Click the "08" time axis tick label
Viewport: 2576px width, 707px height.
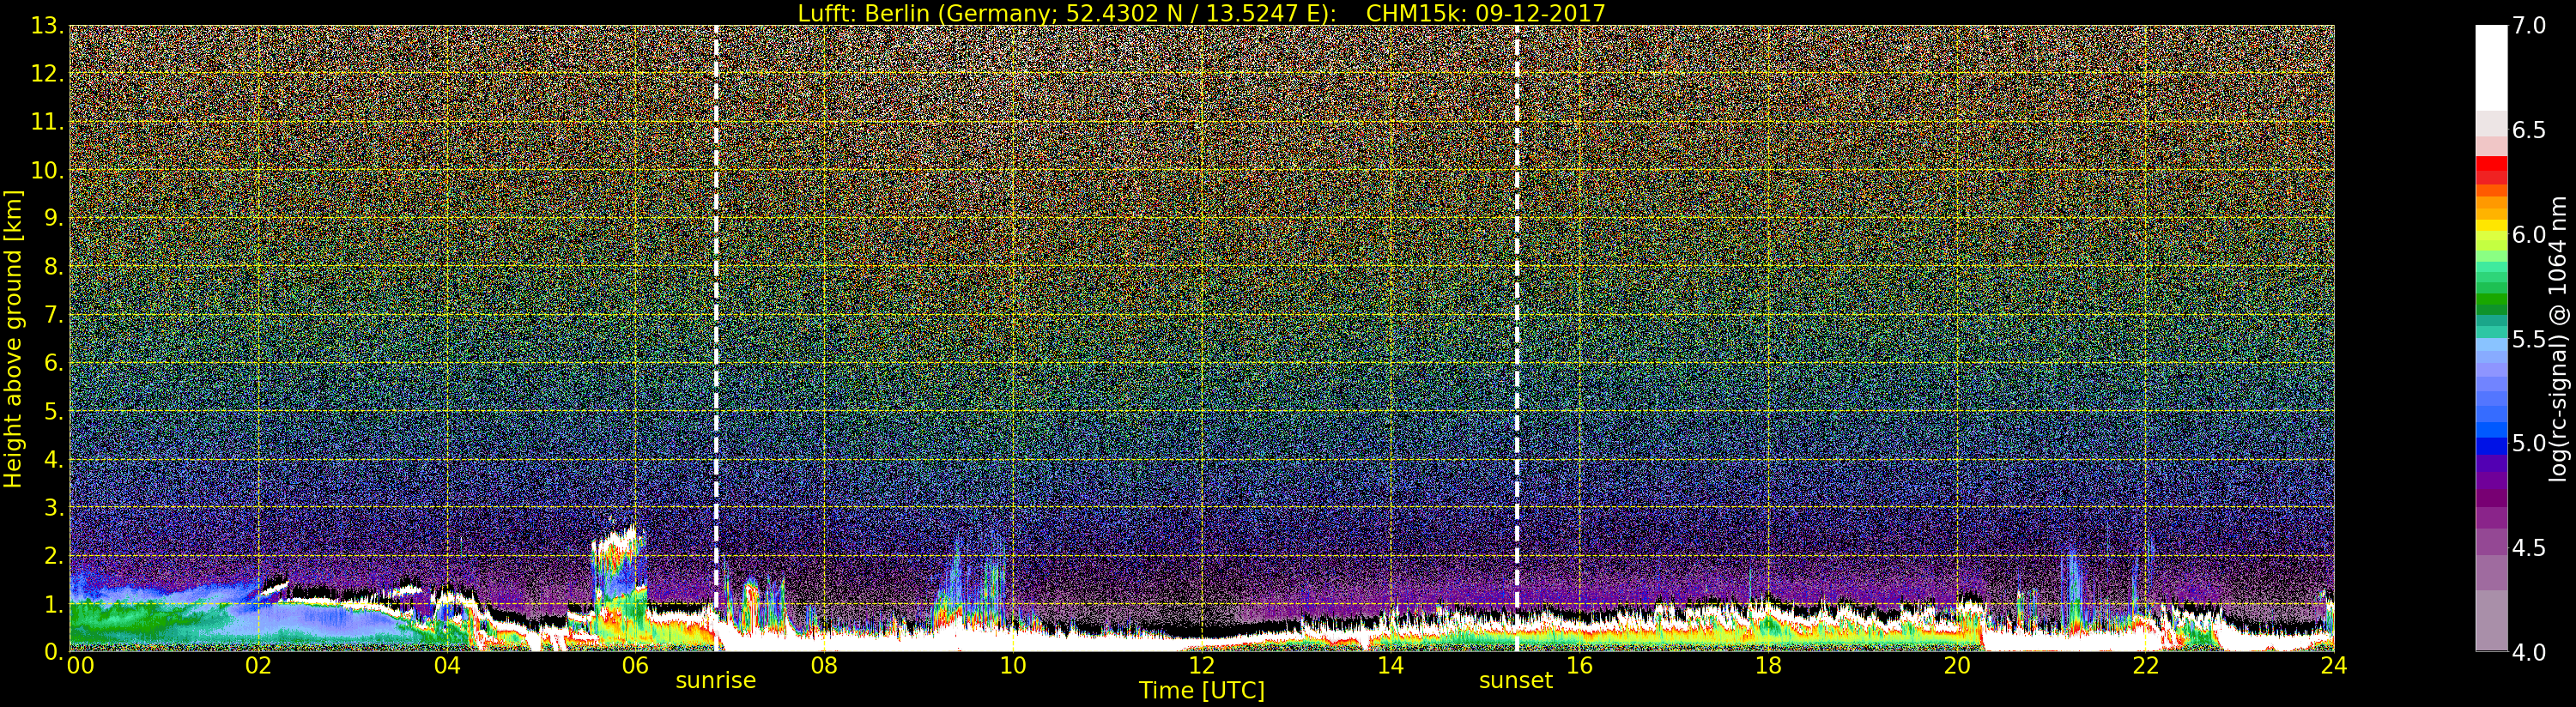click(x=824, y=666)
